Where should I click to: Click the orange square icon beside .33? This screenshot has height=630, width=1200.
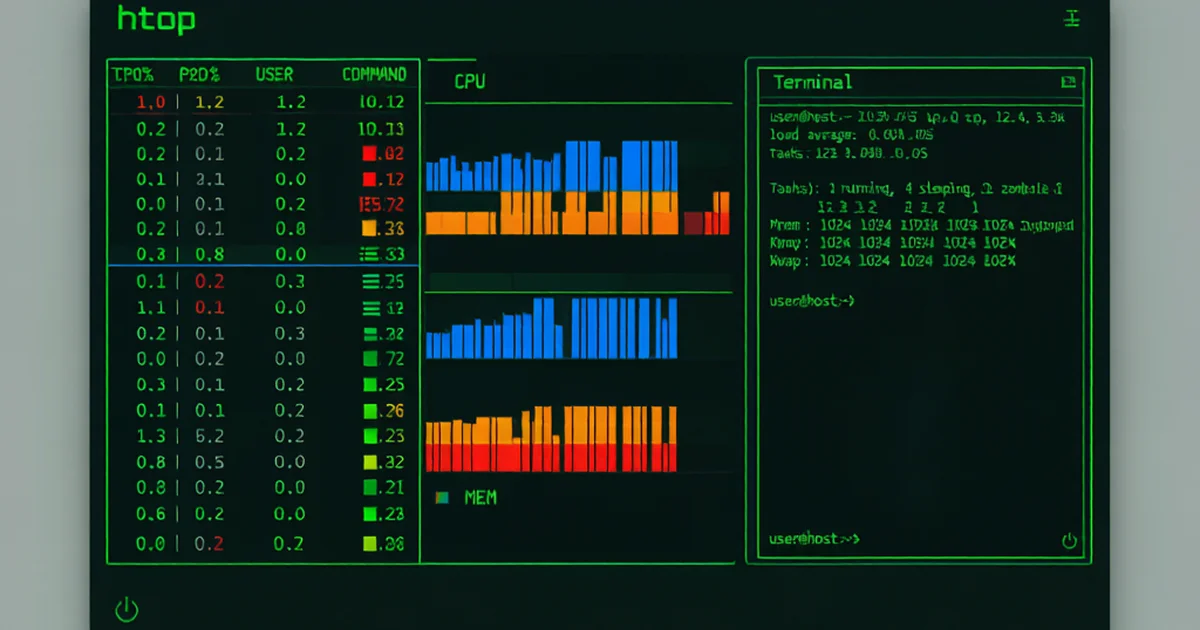click(x=367, y=229)
